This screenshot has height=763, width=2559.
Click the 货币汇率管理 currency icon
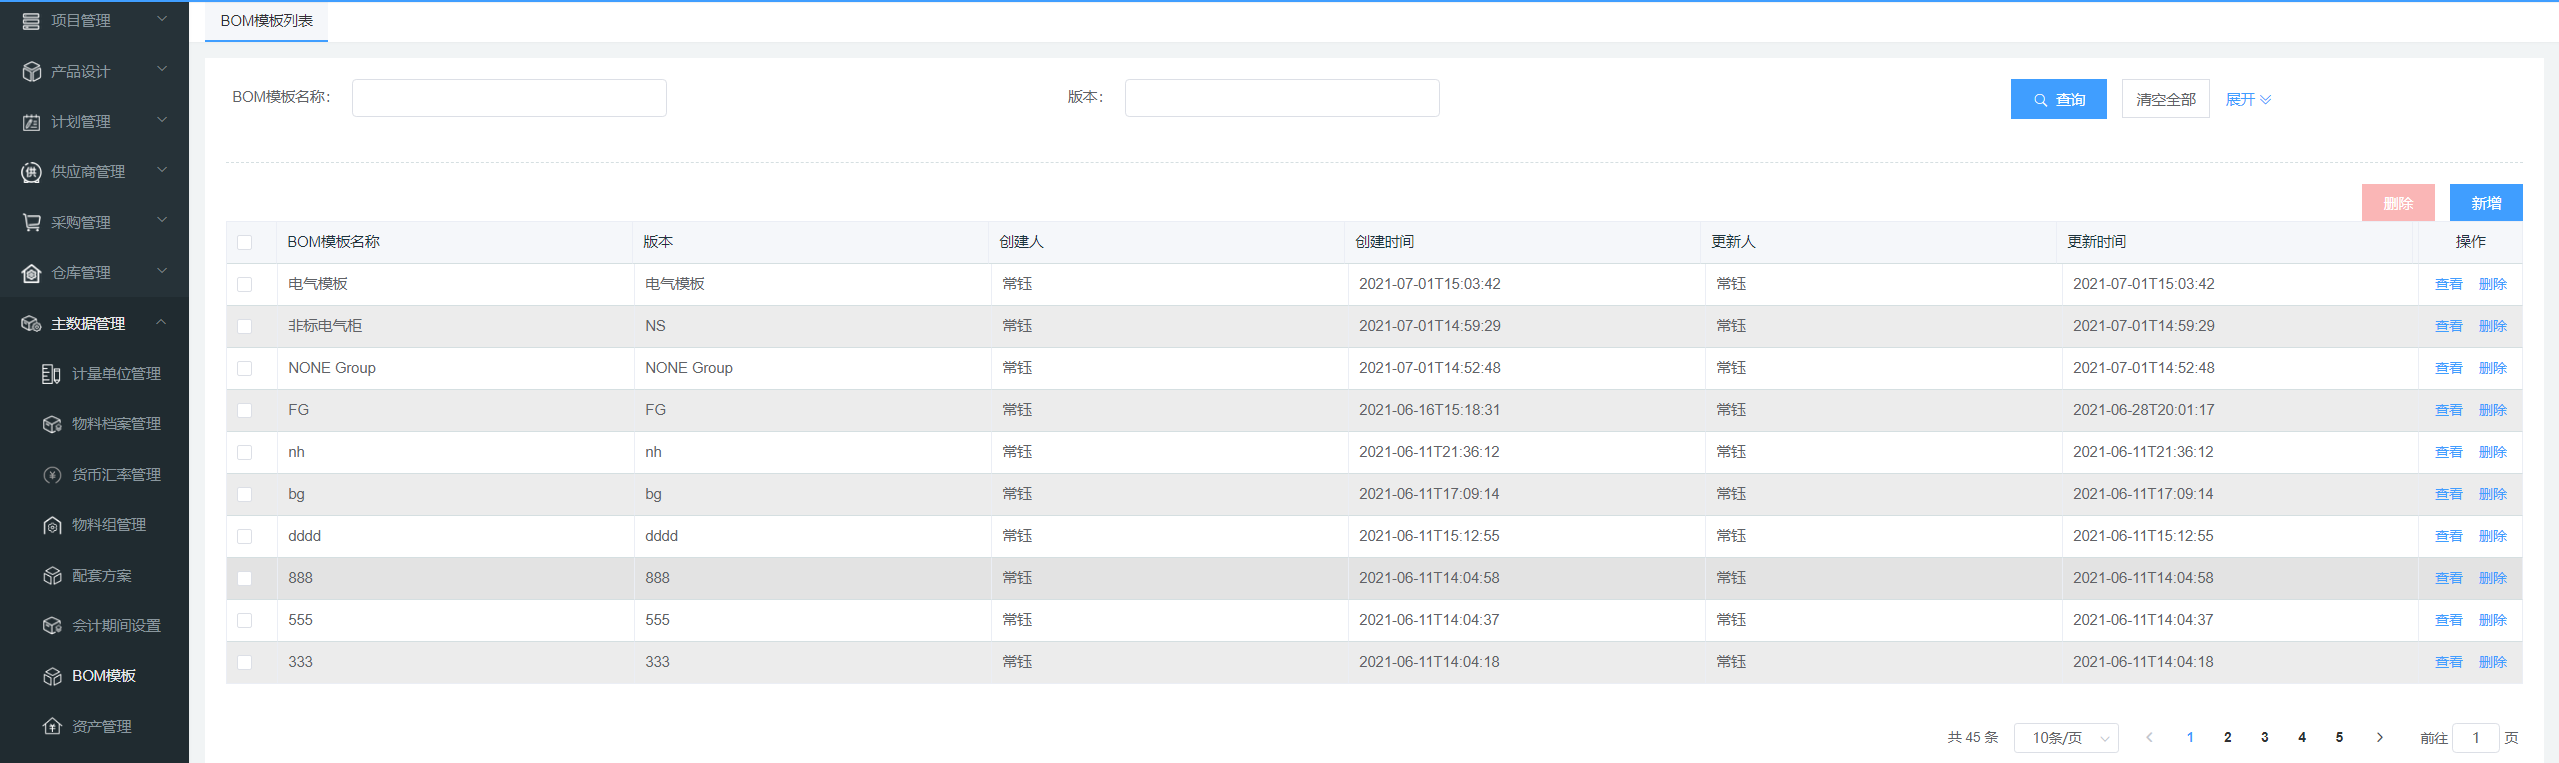click(52, 475)
